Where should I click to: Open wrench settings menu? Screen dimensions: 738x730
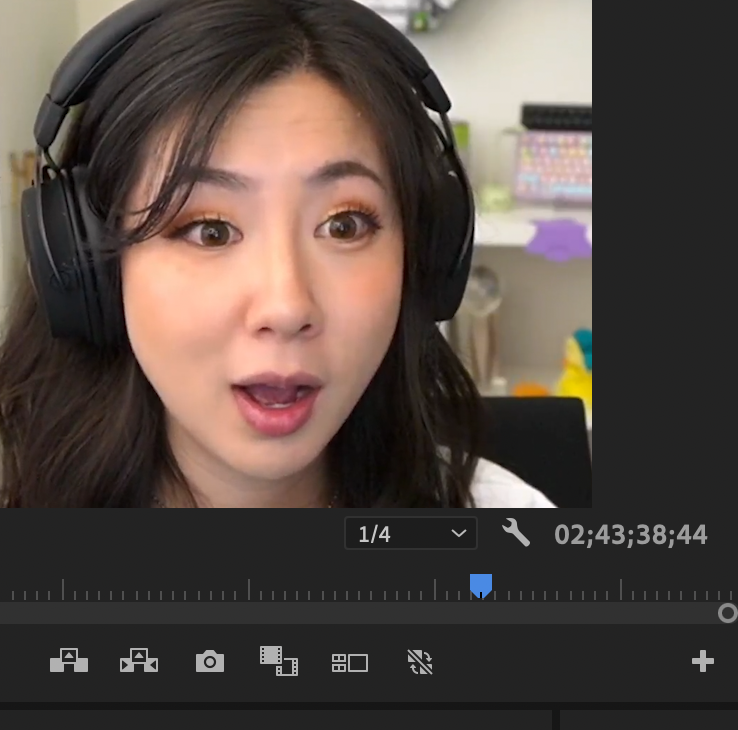point(516,533)
